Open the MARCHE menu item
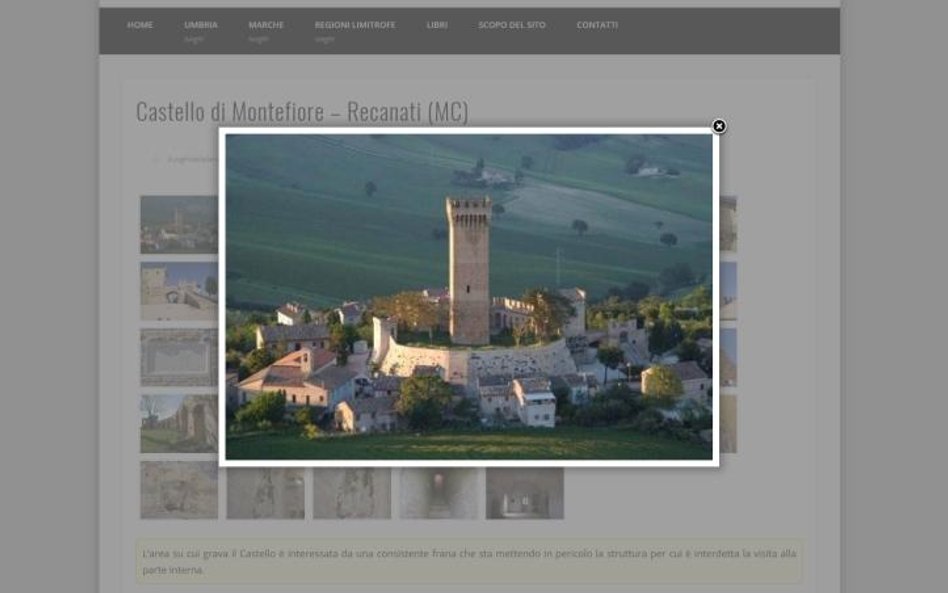Viewport: 948px width, 593px height. coord(266,25)
